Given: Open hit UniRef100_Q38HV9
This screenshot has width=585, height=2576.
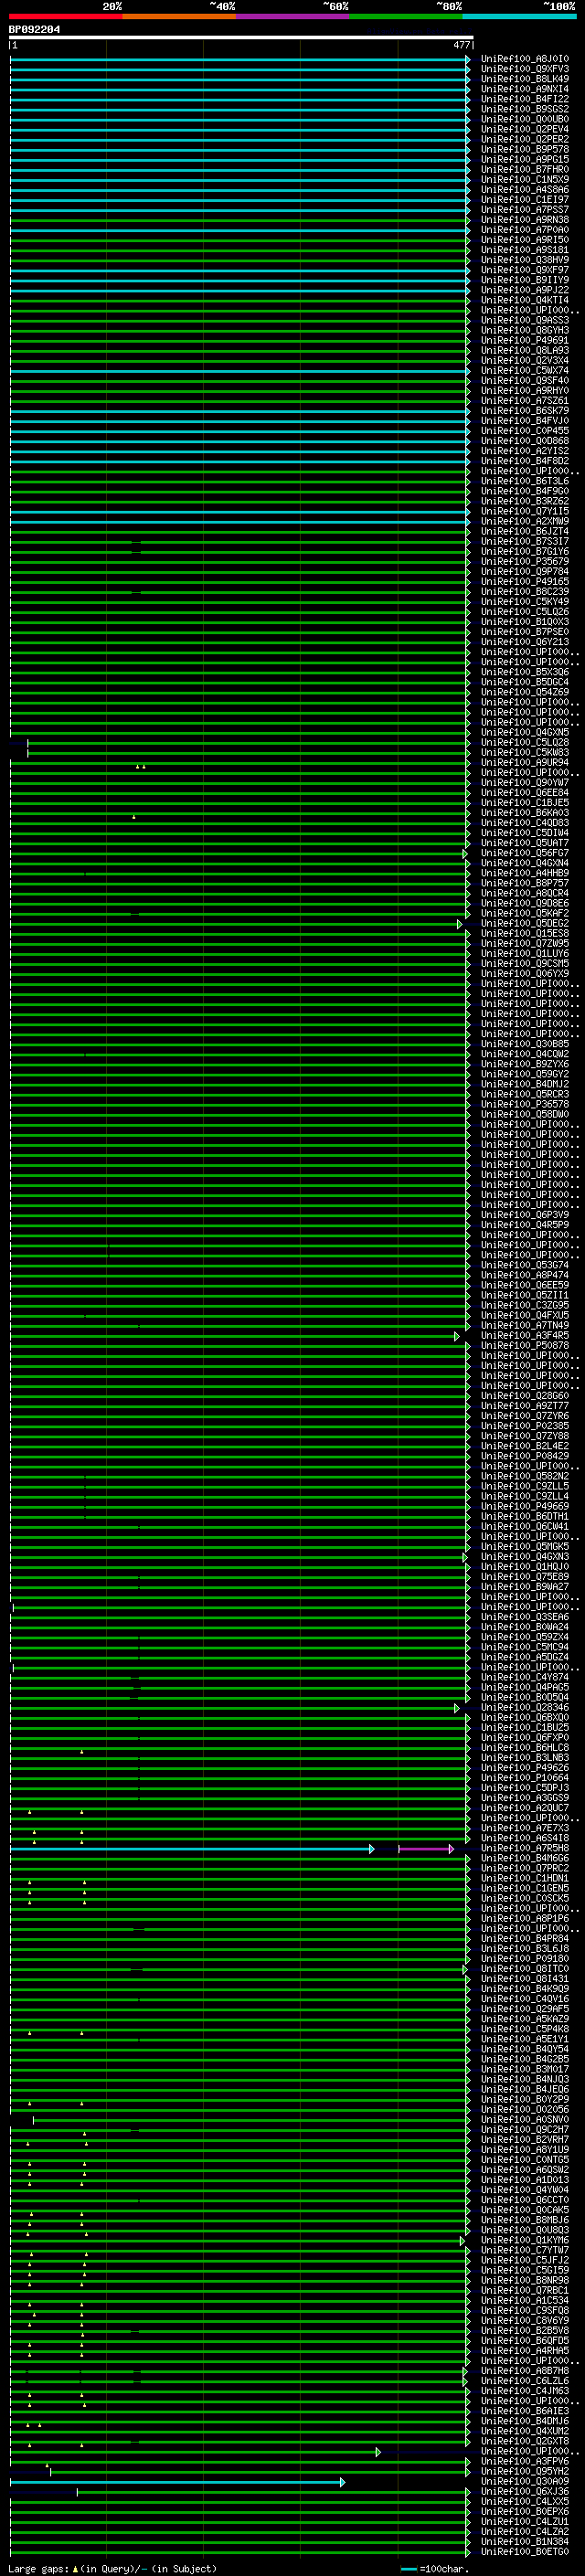Looking at the screenshot, I should [x=525, y=260].
